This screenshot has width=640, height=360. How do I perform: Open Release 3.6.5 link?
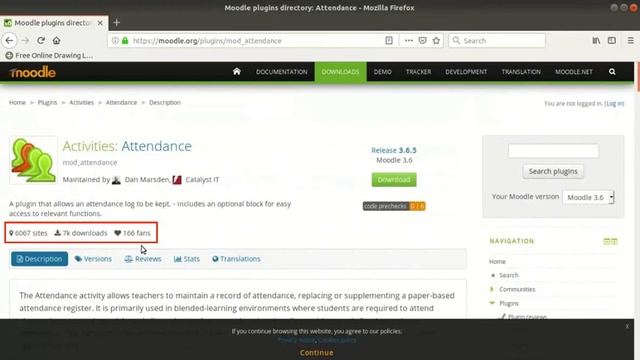394,150
